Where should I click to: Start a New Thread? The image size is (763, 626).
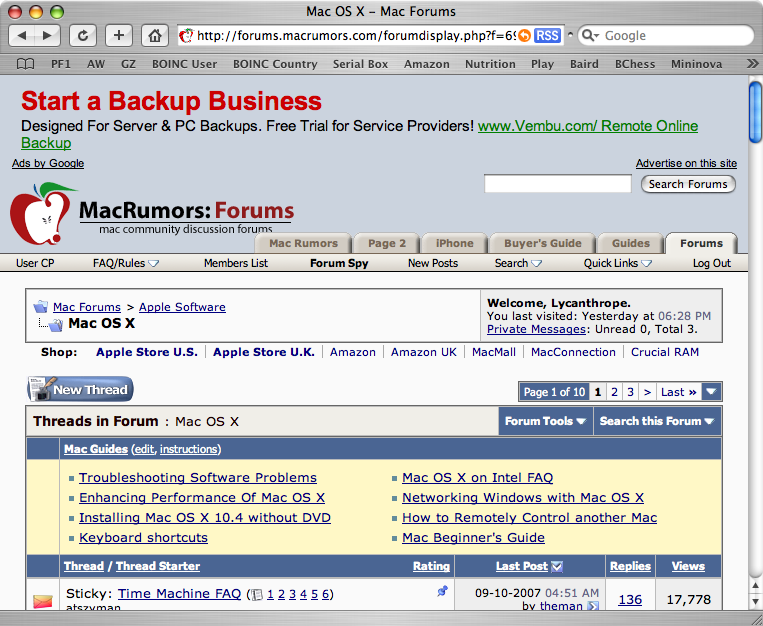tap(80, 389)
